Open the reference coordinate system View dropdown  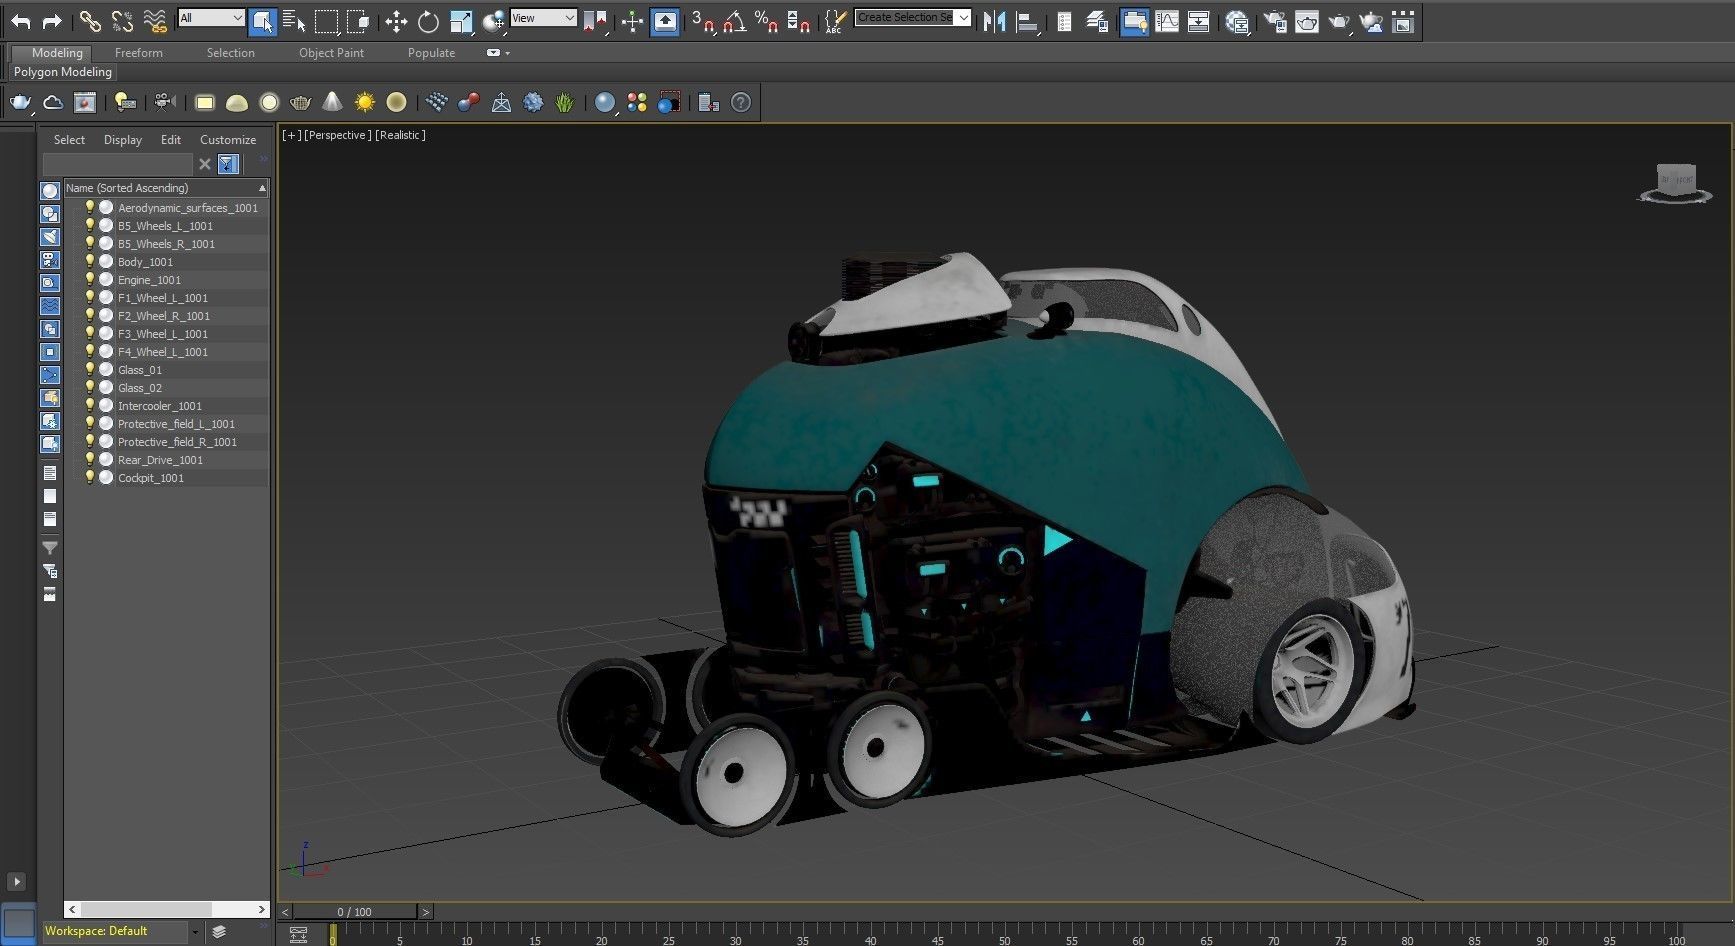(543, 18)
